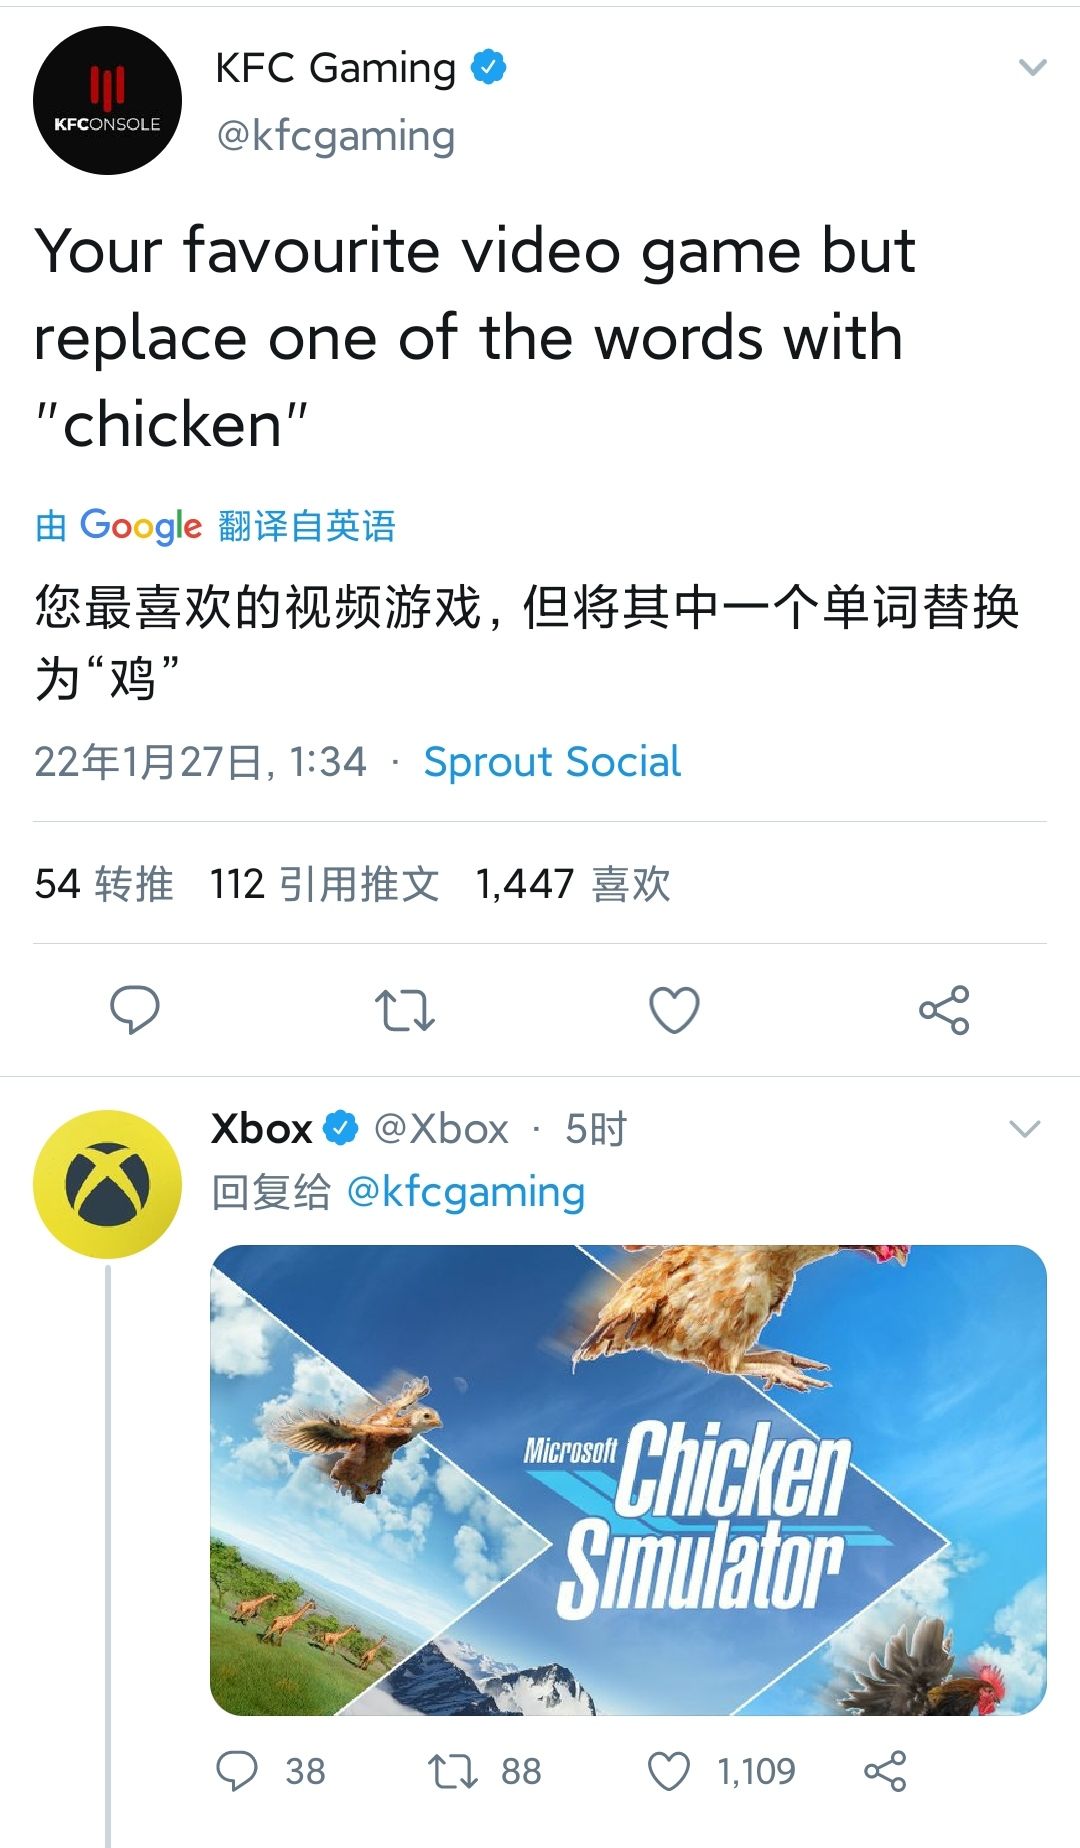Viewport: 1080px width, 1848px height.
Task: Retweet the KFC Gaming tweet
Action: (x=404, y=1010)
